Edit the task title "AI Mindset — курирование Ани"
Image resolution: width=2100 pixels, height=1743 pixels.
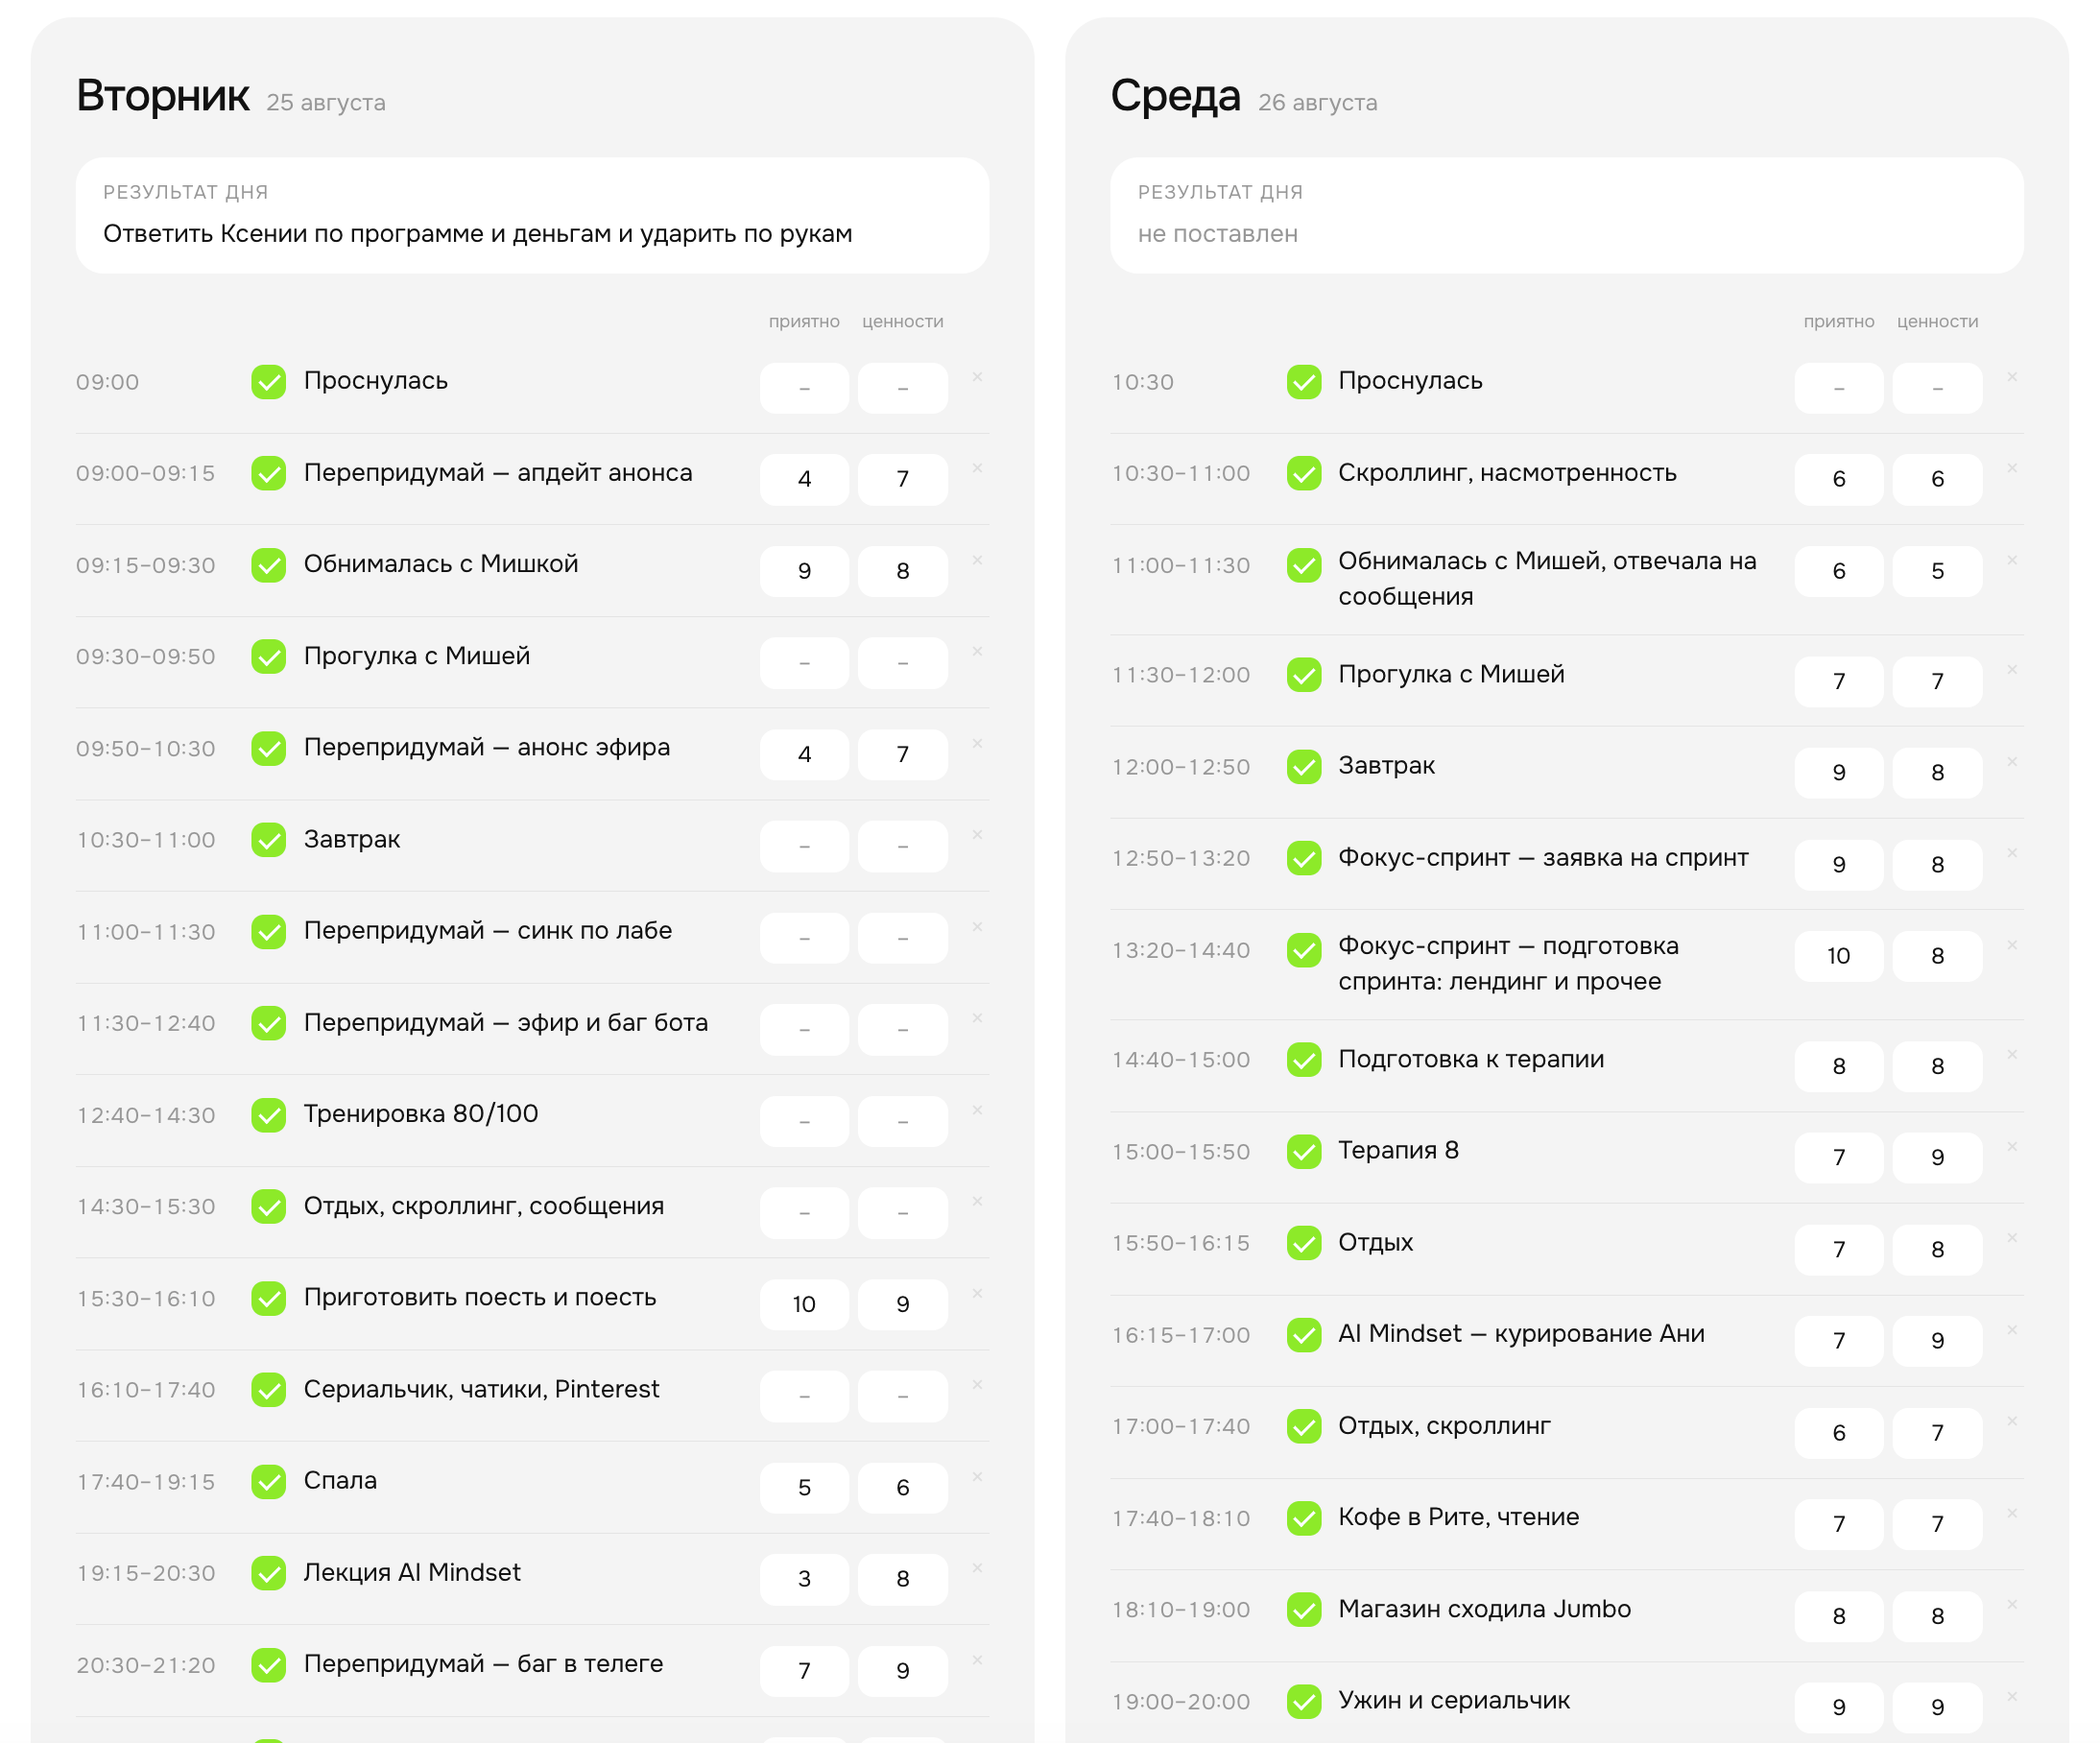(1521, 1334)
